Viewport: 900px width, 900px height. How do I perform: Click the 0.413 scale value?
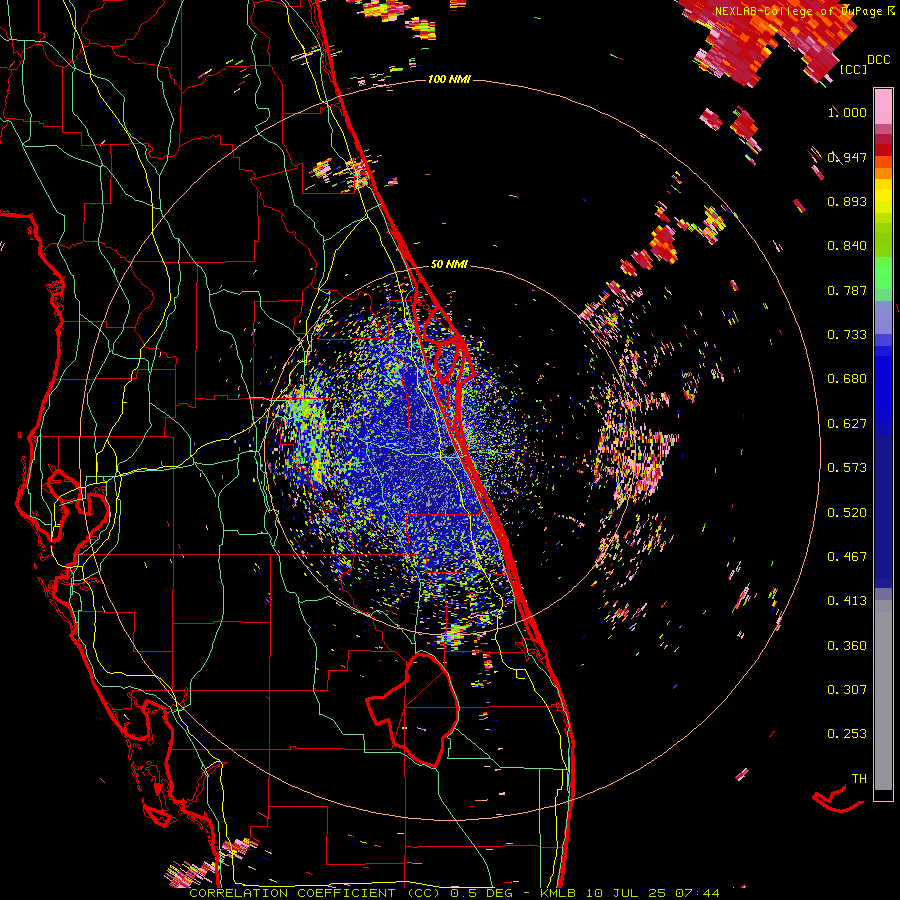pyautogui.click(x=847, y=601)
